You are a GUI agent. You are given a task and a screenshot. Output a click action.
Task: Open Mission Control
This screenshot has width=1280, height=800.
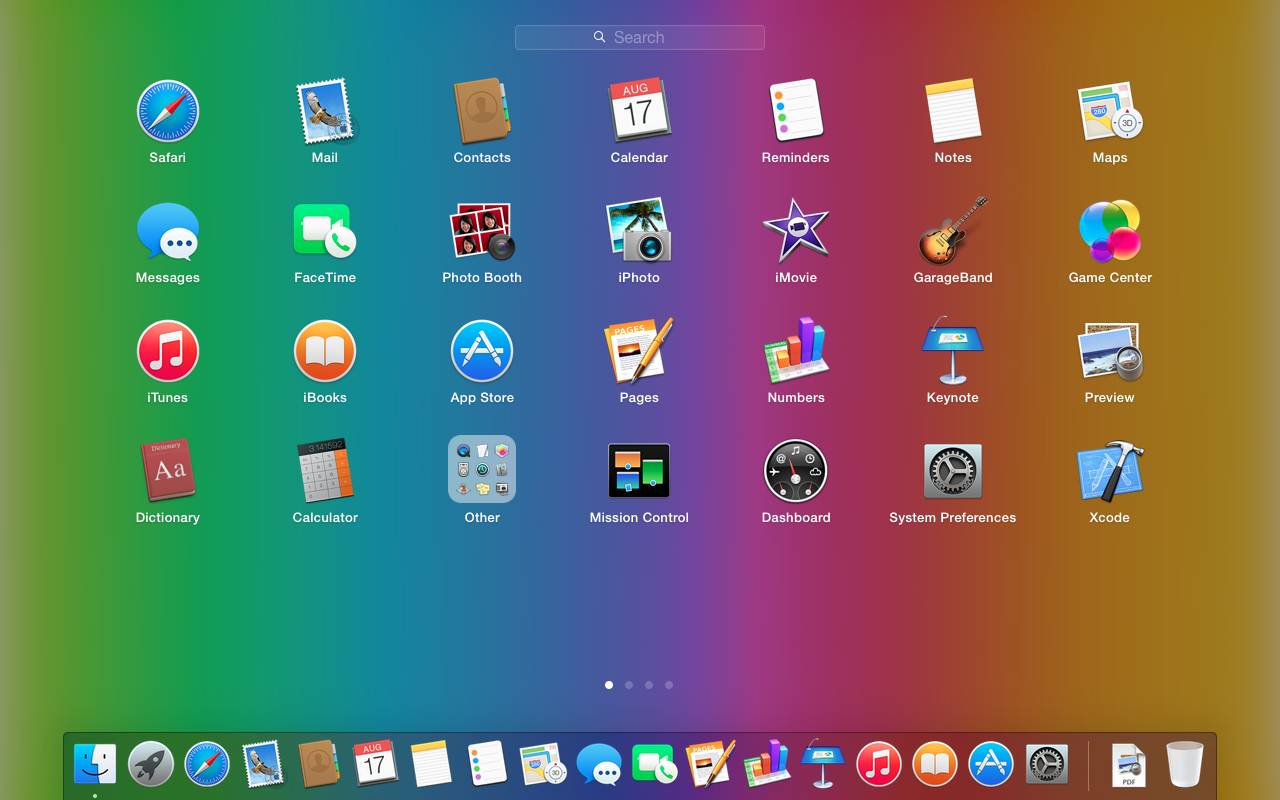639,471
